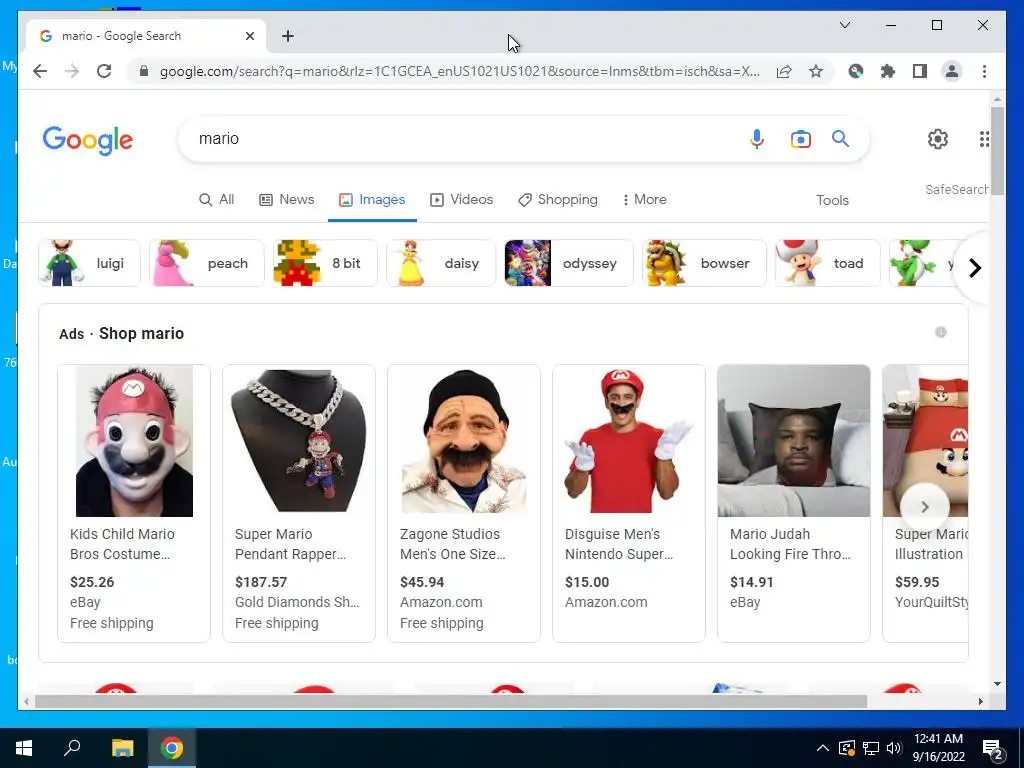
Task: Click the Gold Diamonds Sh... seller name
Action: click(297, 602)
